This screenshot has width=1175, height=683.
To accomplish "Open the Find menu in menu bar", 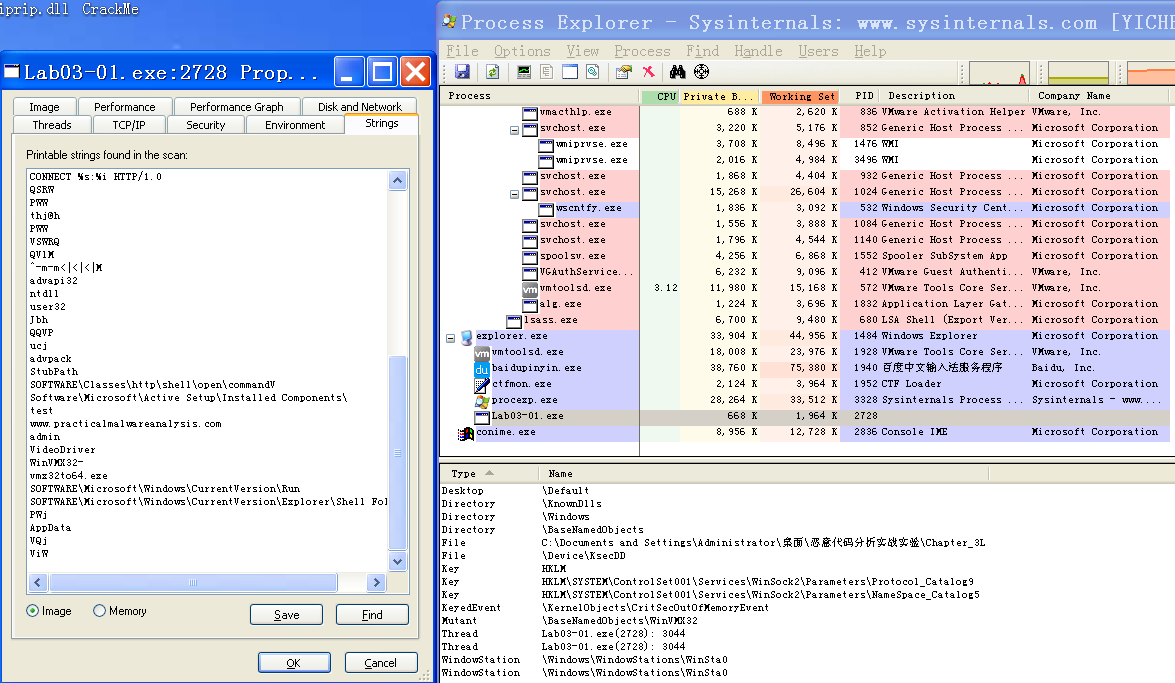I will pyautogui.click(x=703, y=51).
